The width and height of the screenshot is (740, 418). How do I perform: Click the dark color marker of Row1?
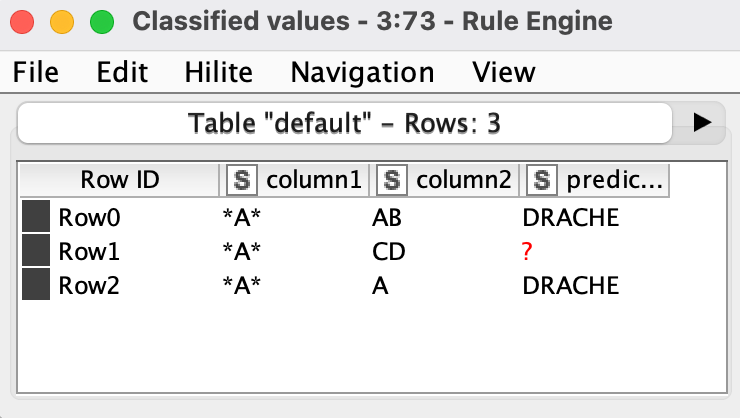point(36,251)
